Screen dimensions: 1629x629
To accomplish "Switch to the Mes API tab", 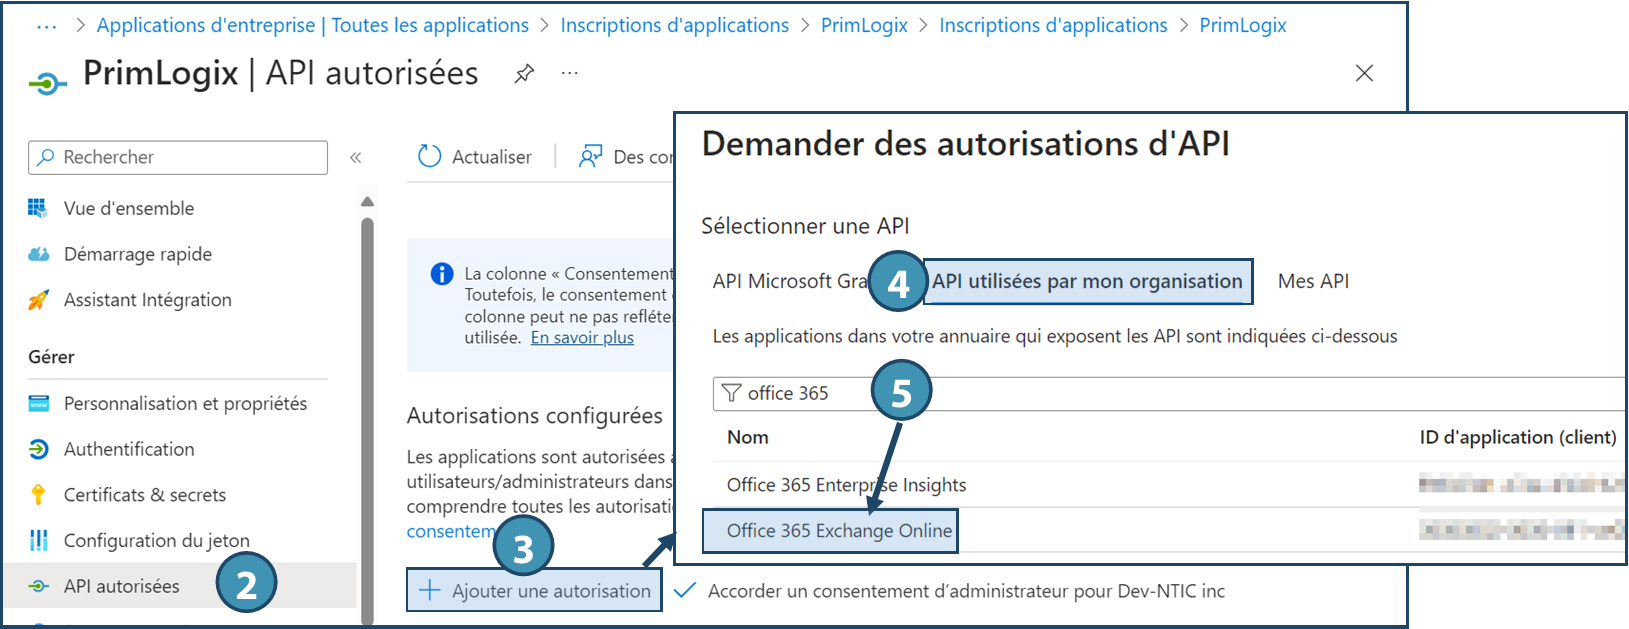I will click(x=1313, y=281).
